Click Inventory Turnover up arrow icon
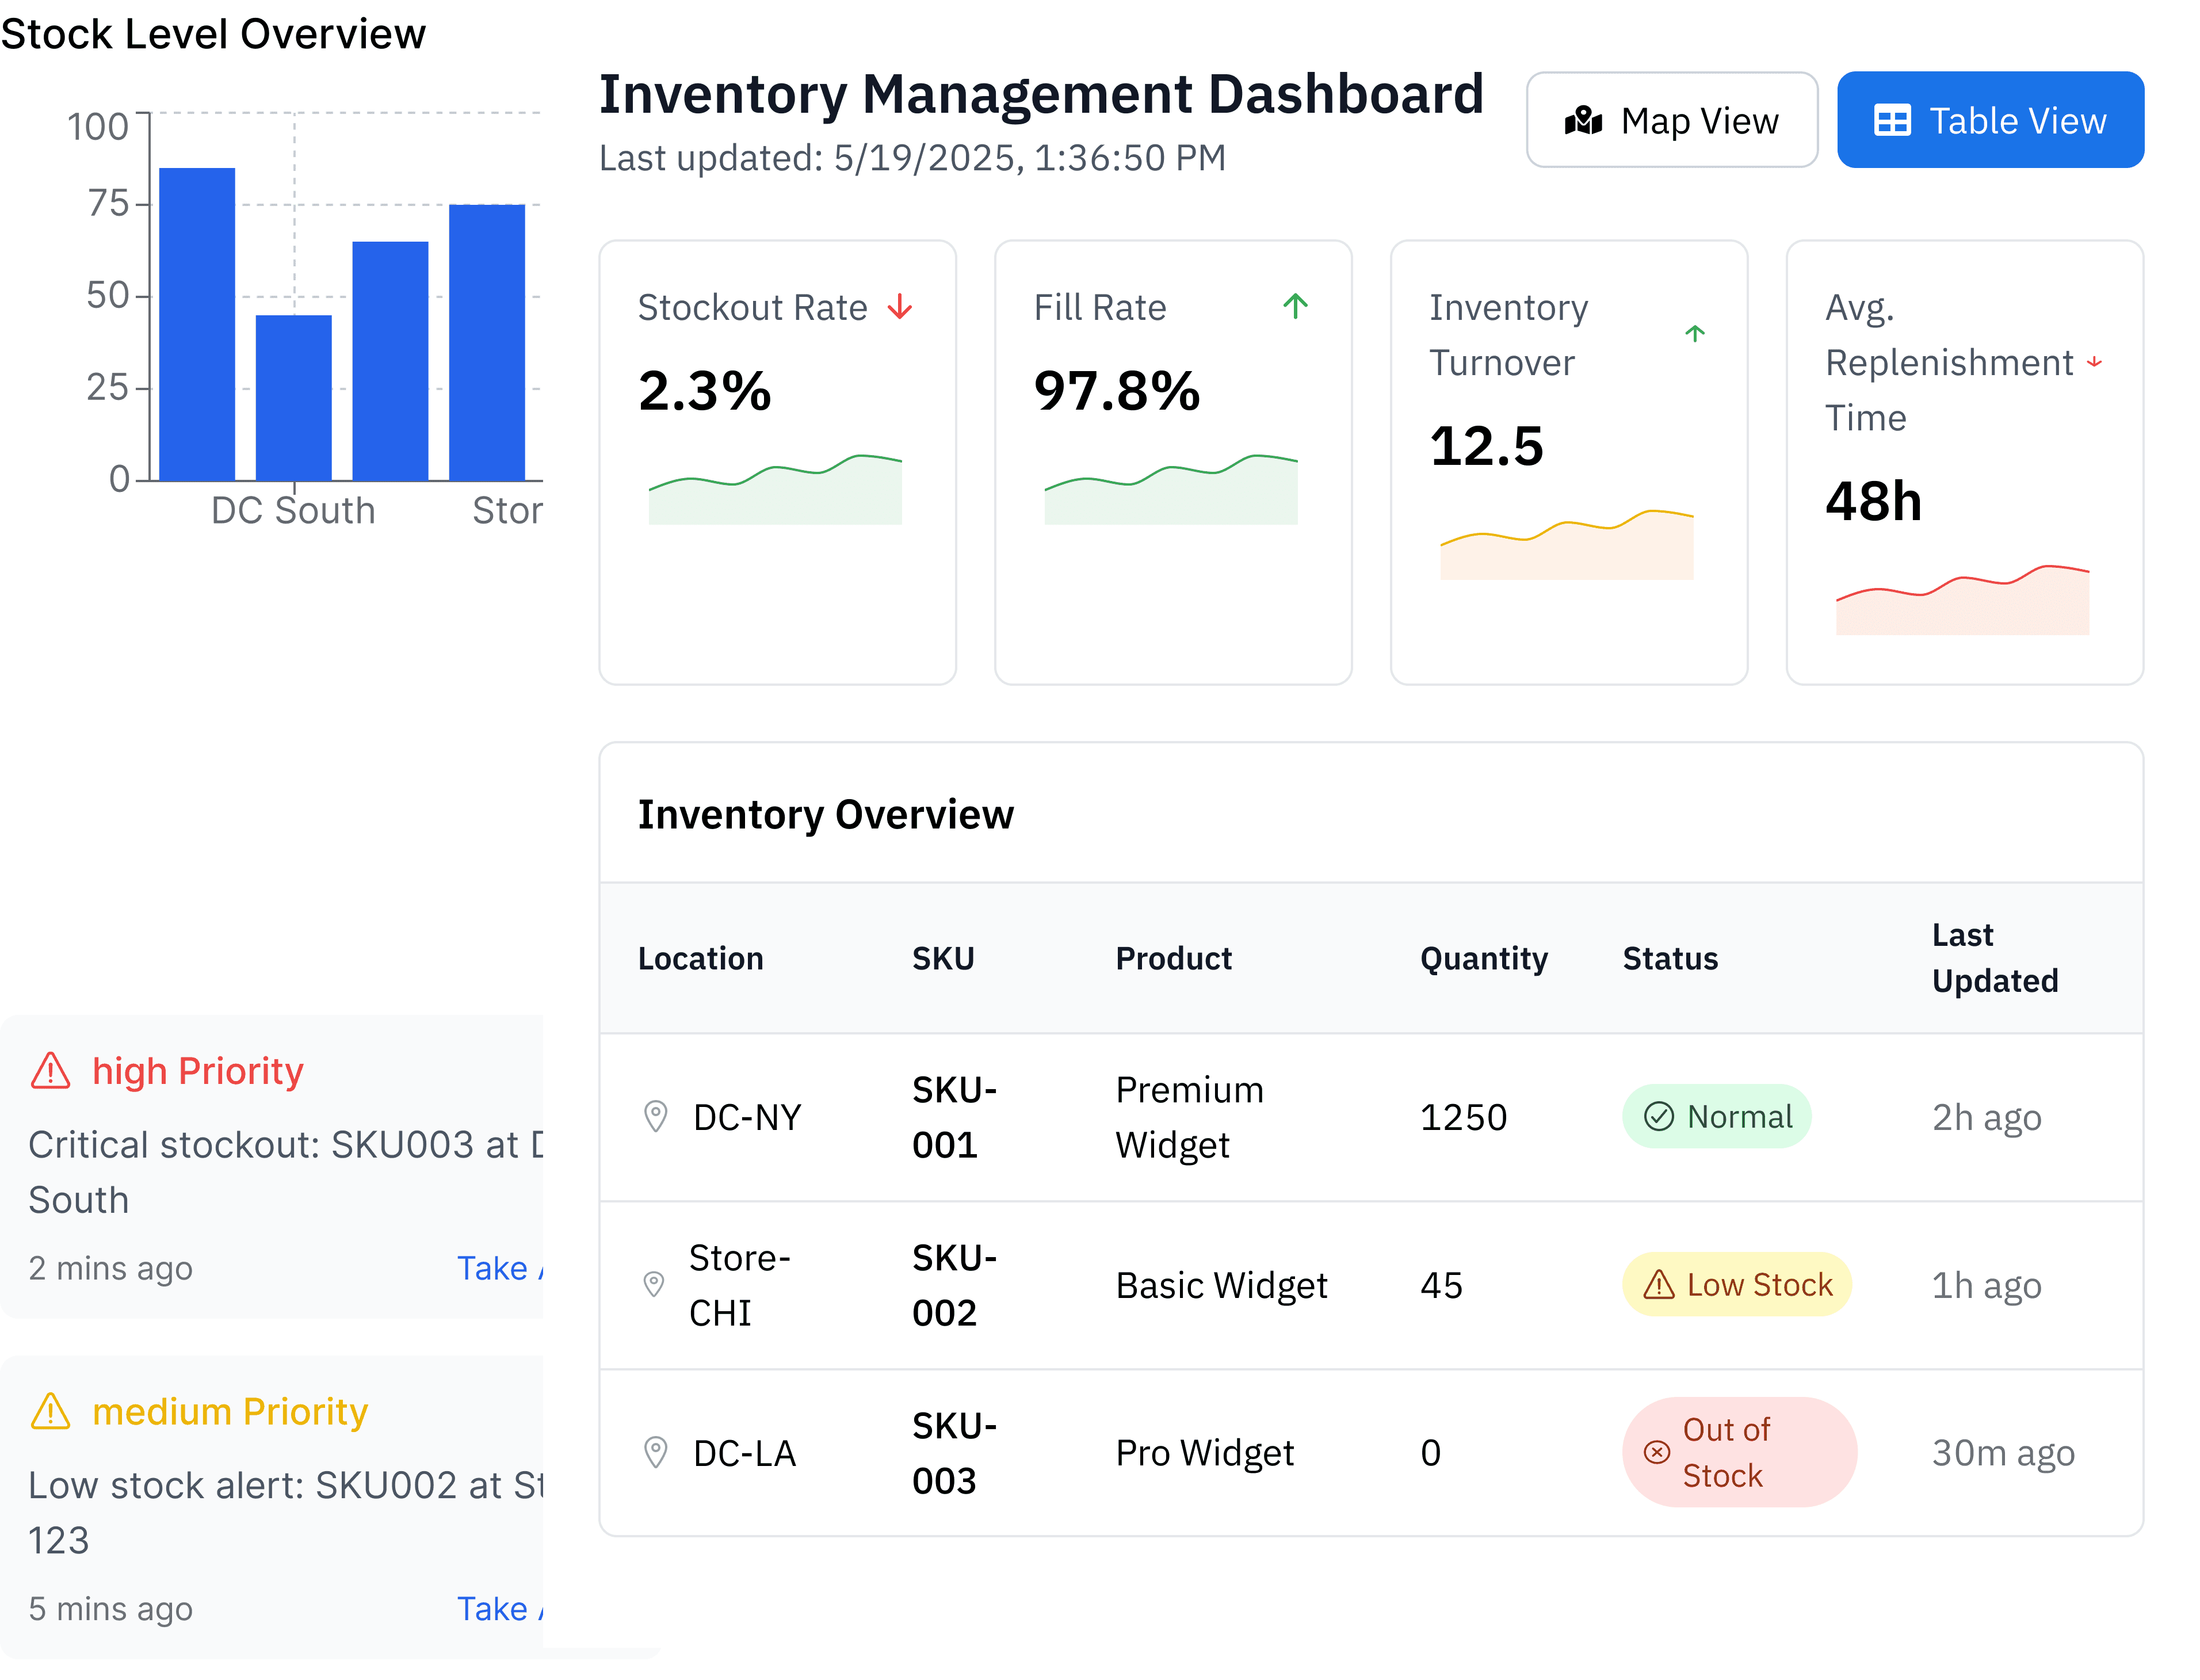Screen dimensions: 2200x1680 click(1695, 334)
